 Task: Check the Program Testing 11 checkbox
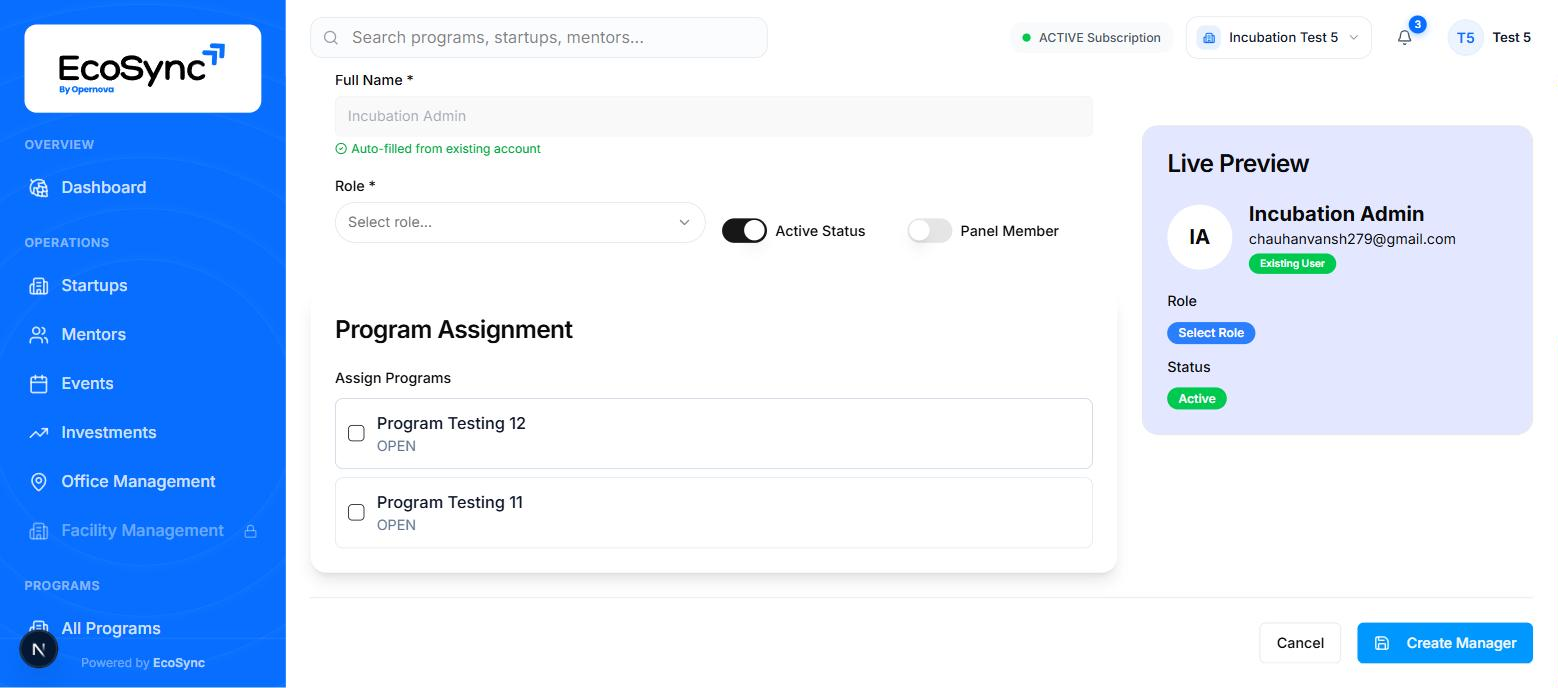356,512
